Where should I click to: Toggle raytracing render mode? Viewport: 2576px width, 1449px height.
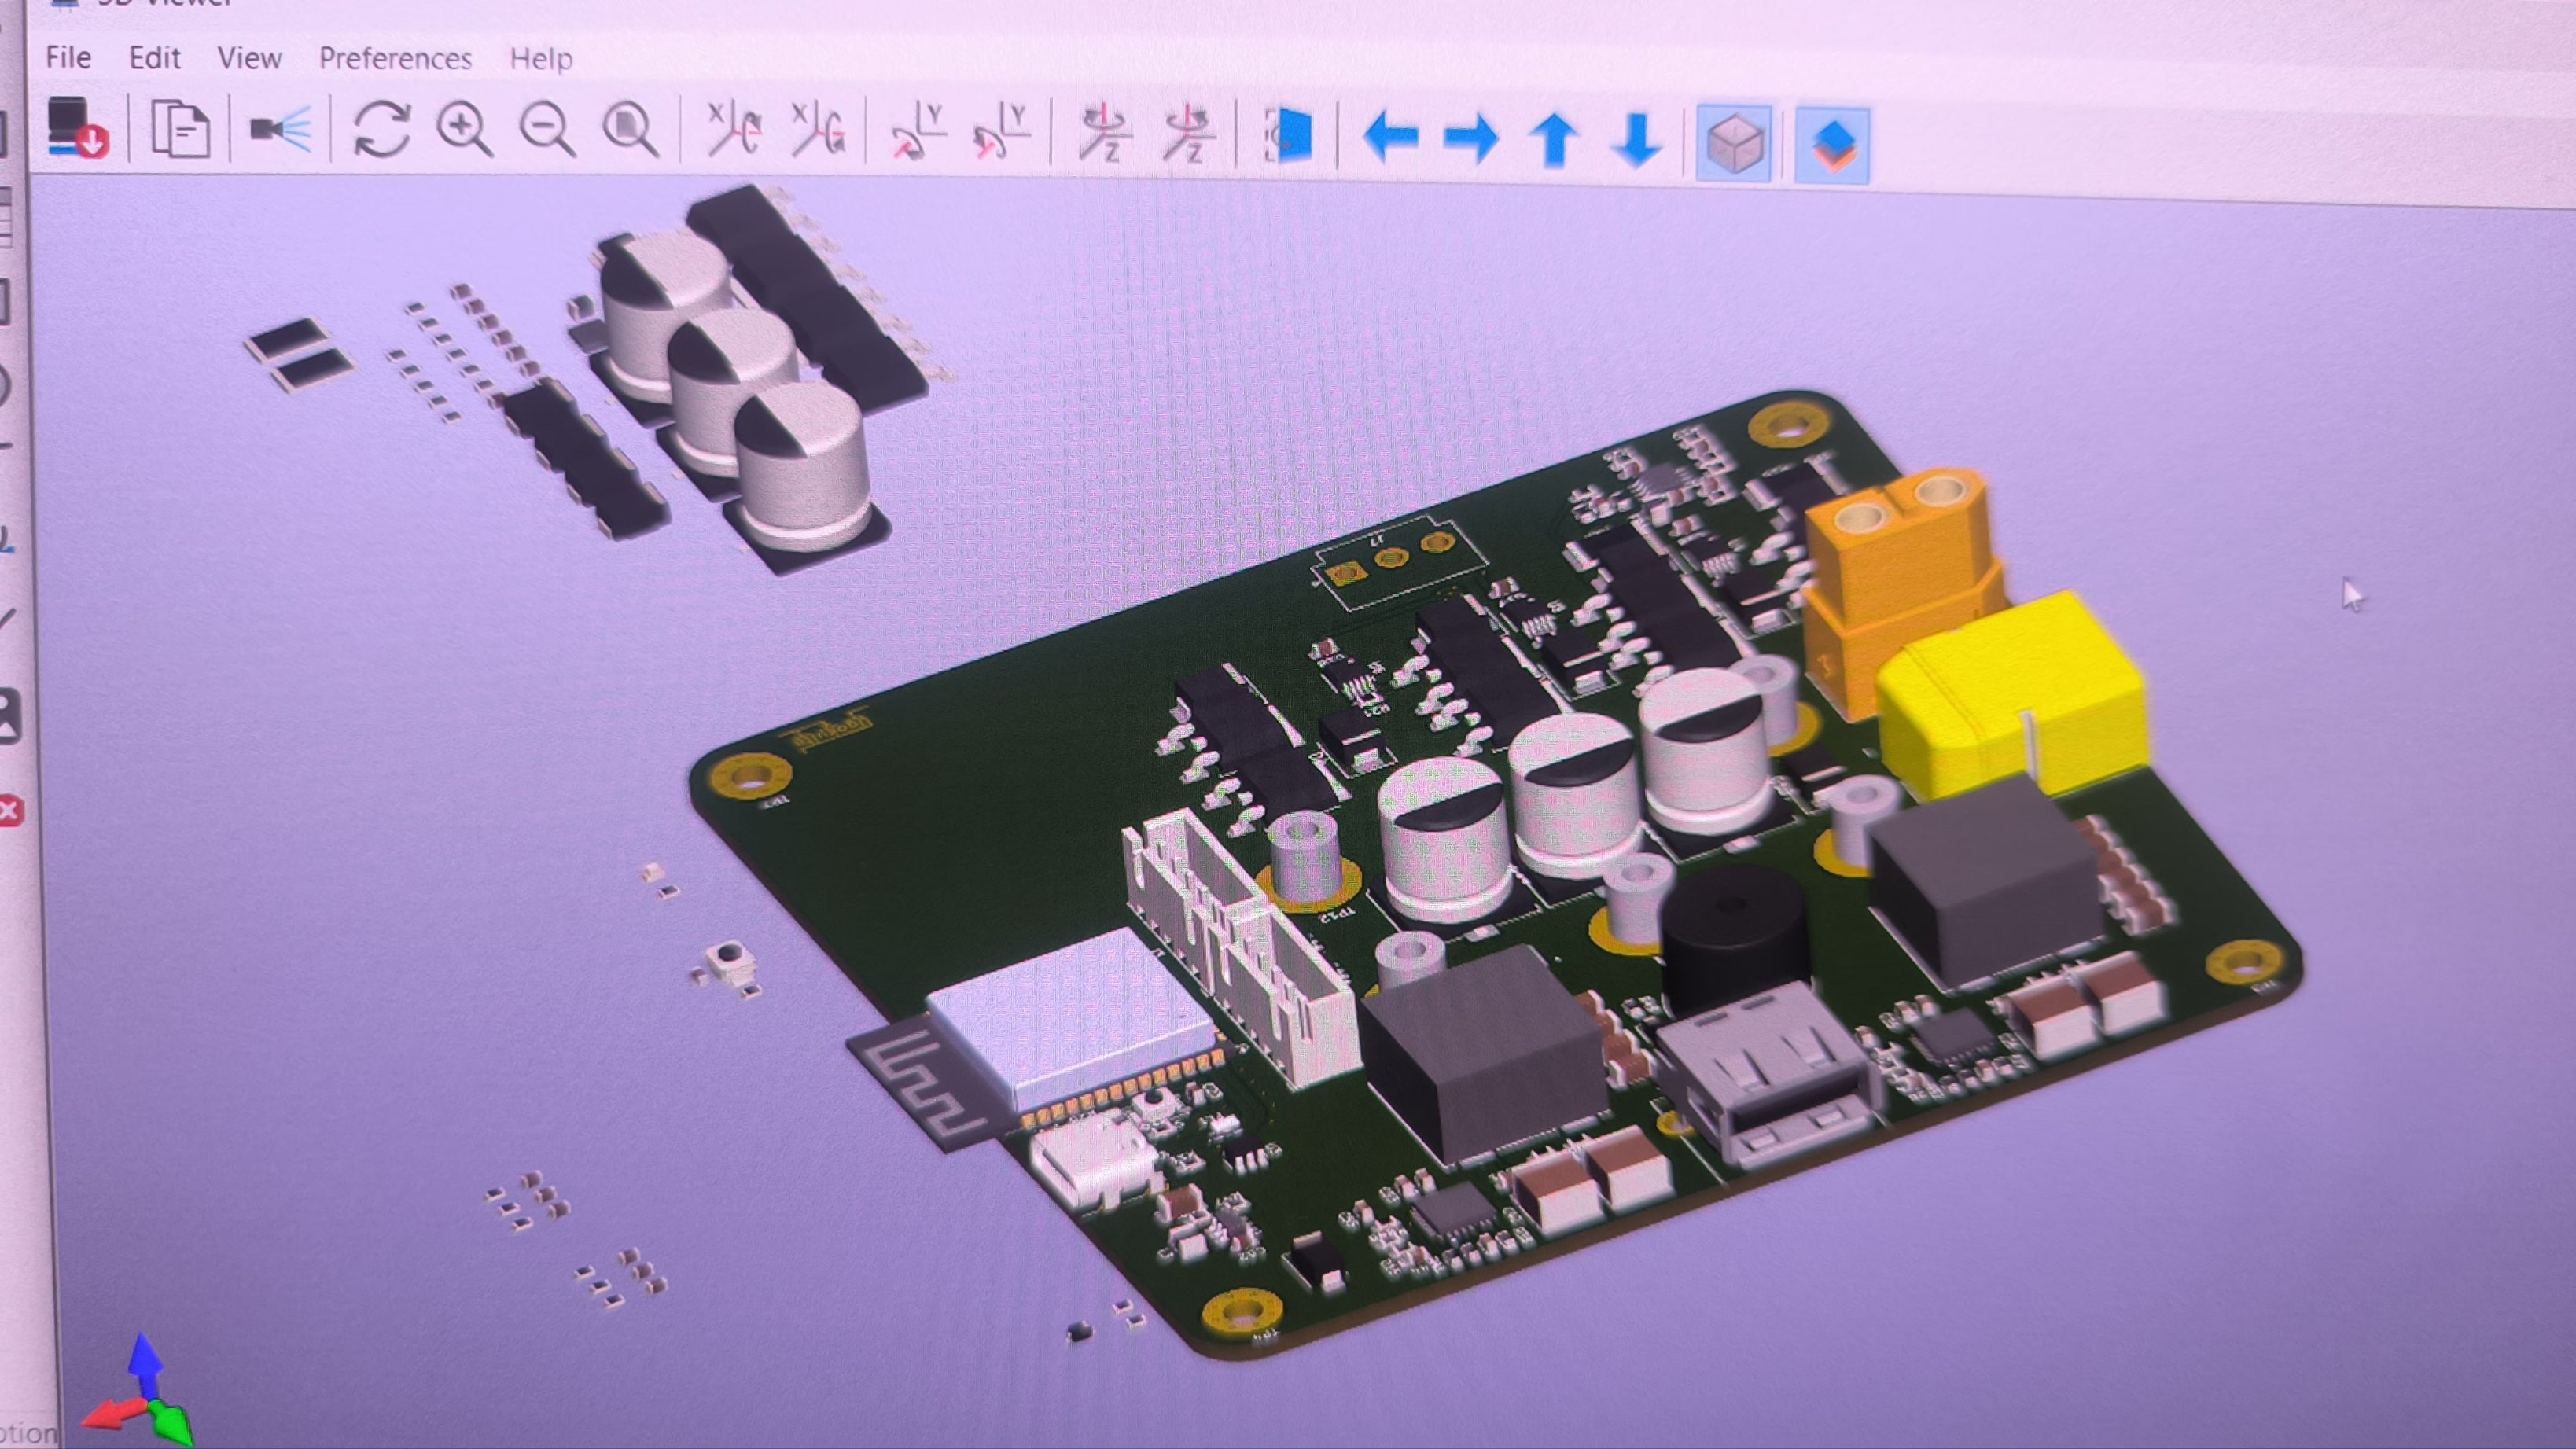280,129
